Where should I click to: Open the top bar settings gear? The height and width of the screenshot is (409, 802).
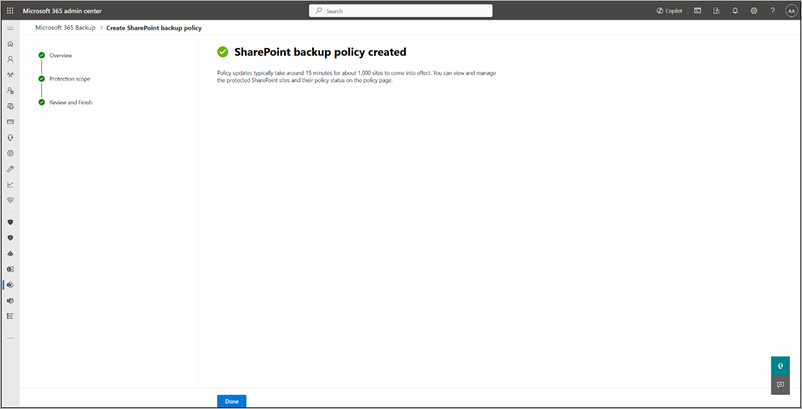(x=754, y=11)
